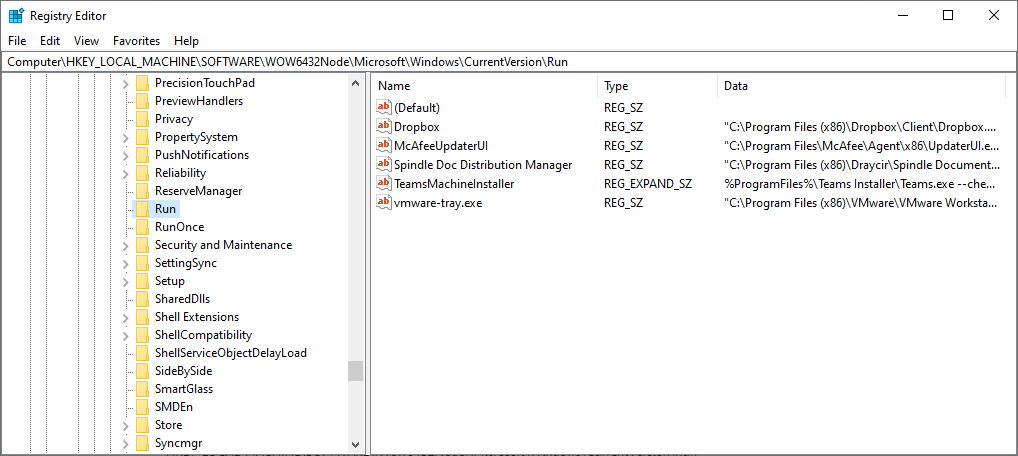Click the Security and Maintenance folder icon
The height and width of the screenshot is (456, 1018).
click(143, 245)
